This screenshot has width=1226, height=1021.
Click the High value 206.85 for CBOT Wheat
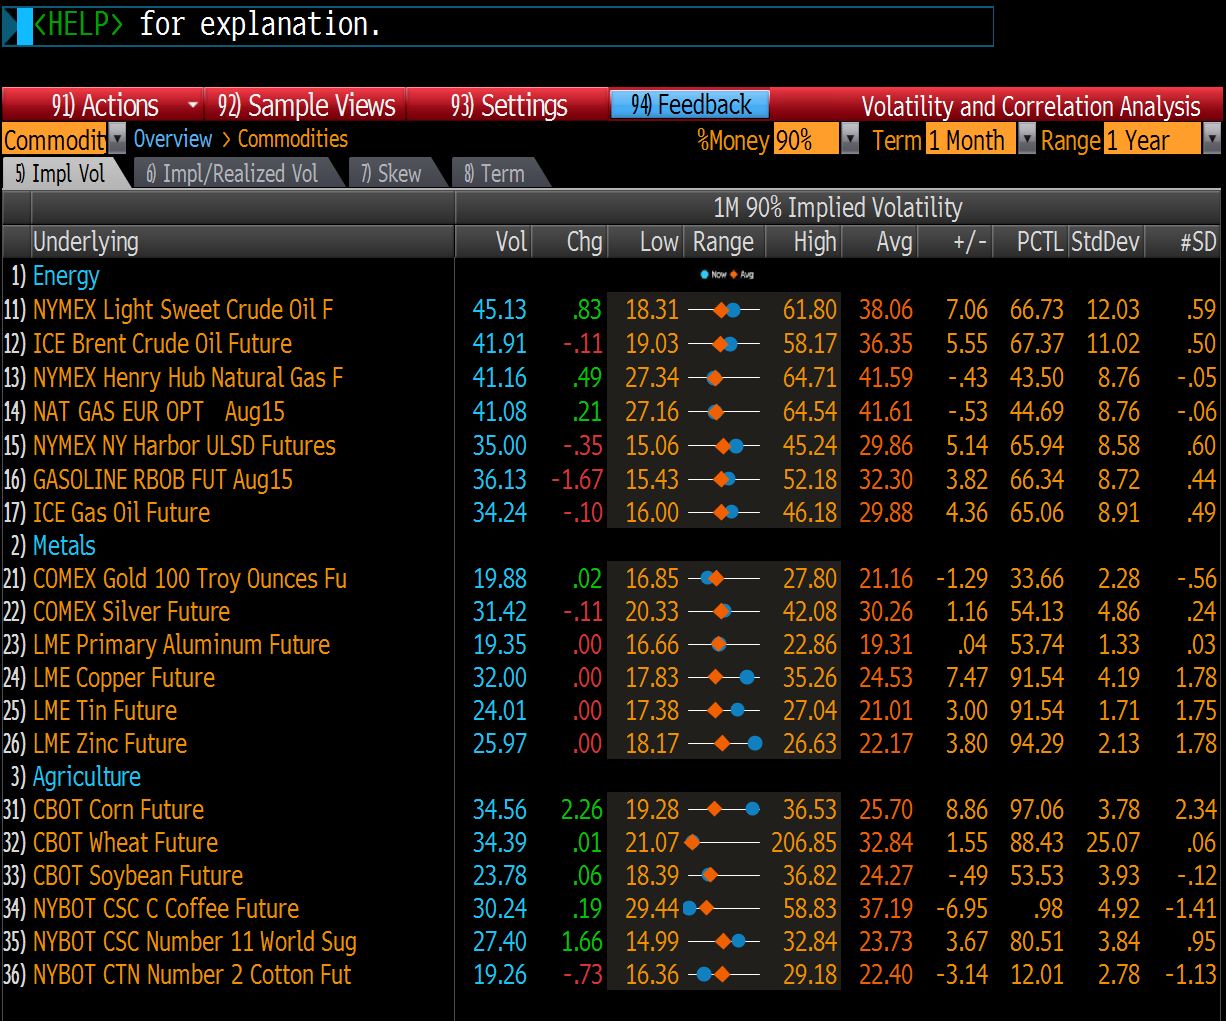click(804, 843)
